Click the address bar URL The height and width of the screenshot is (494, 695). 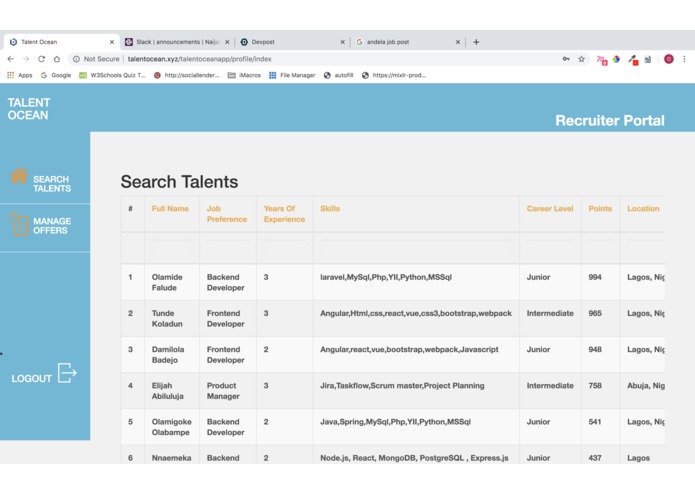pos(199,59)
